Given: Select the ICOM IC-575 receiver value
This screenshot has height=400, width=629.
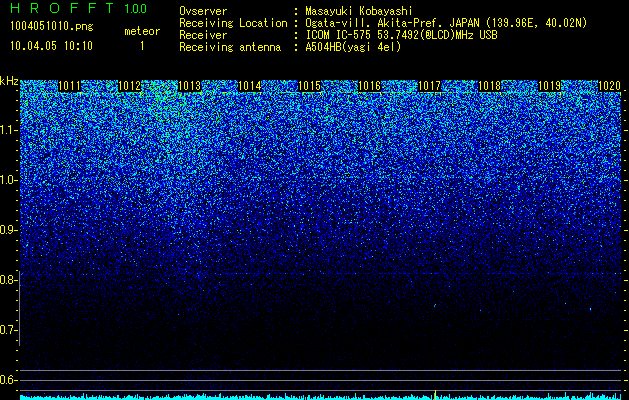Looking at the screenshot, I should pyautogui.click(x=402, y=35).
